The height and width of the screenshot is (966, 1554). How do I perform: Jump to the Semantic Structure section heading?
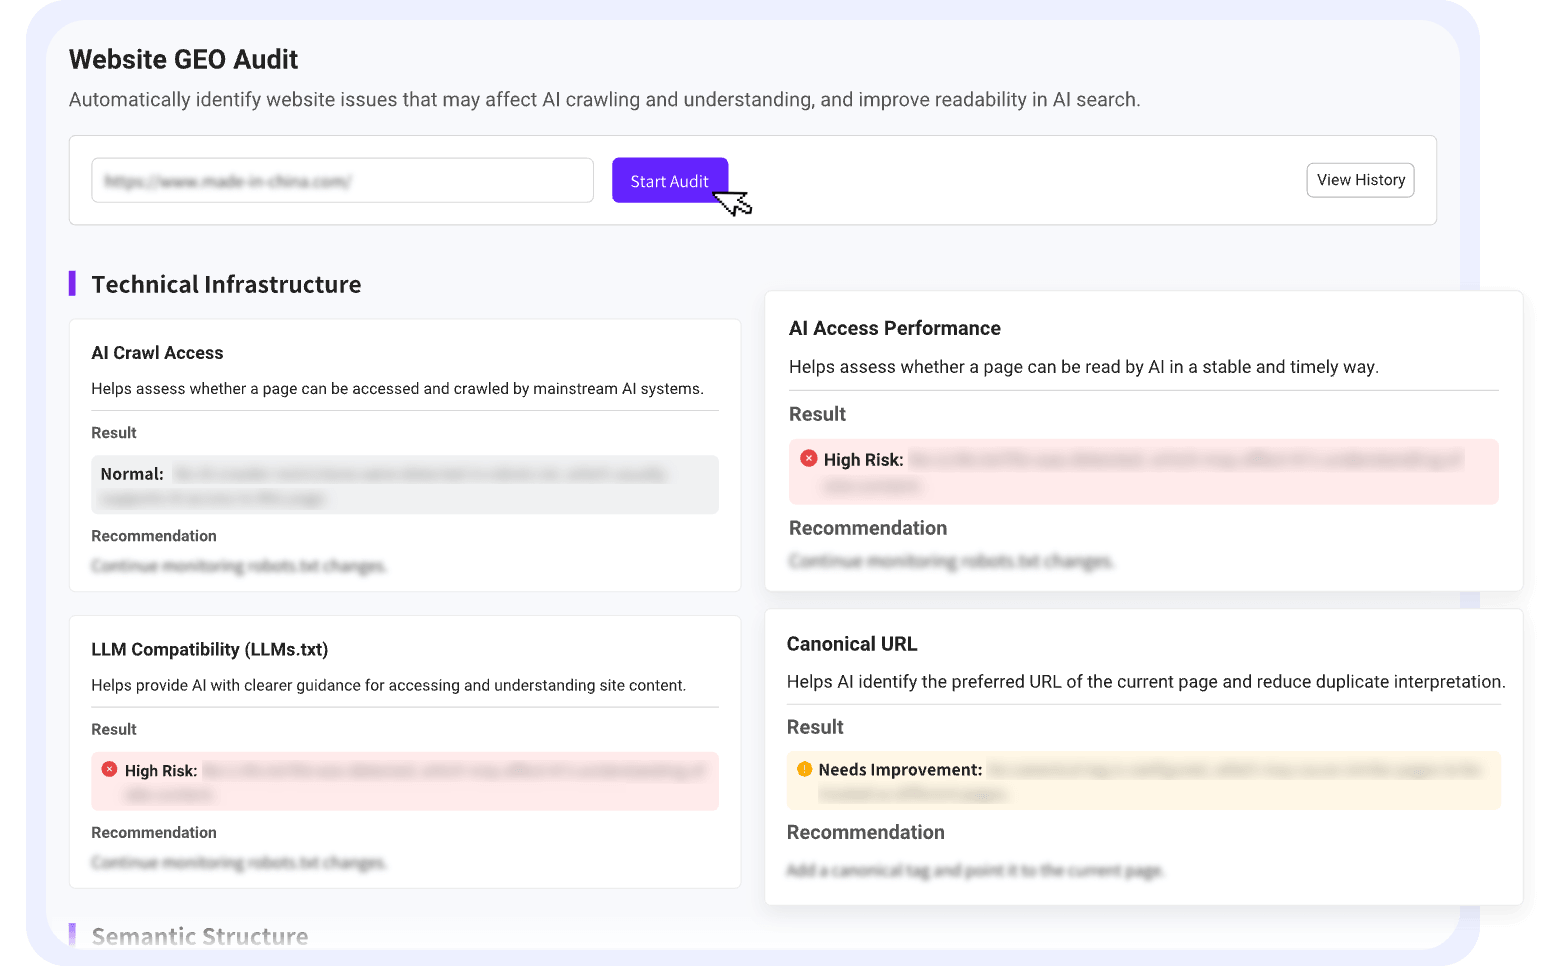200,936
